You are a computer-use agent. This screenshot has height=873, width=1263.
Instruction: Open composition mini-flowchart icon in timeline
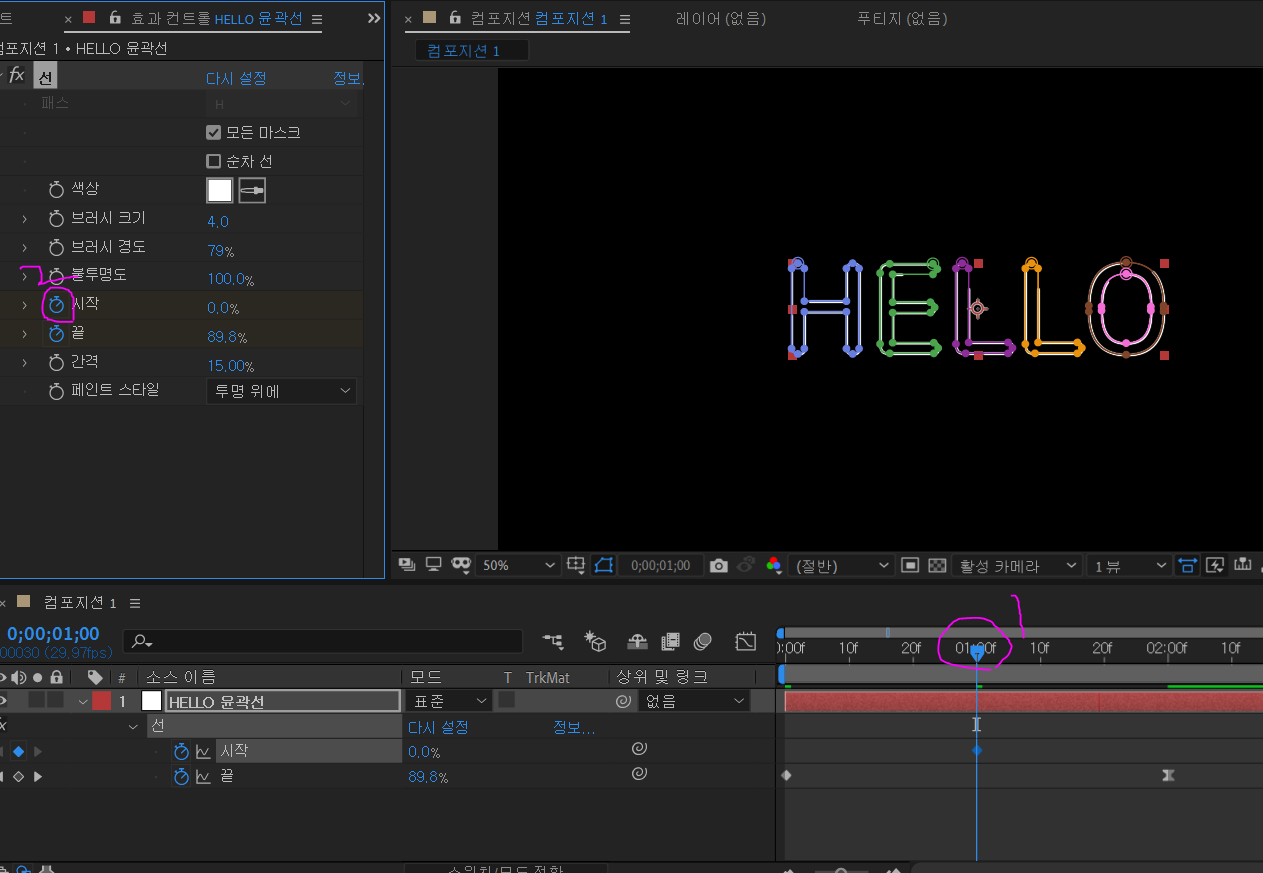click(553, 641)
